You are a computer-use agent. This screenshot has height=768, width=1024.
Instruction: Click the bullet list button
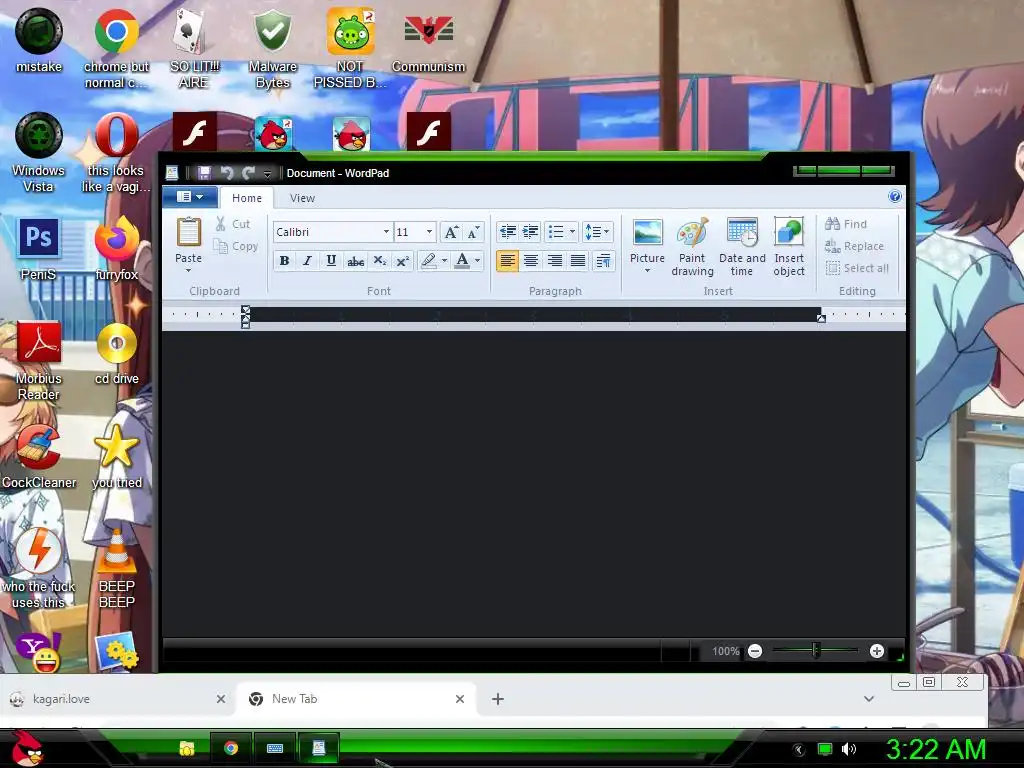pos(556,232)
